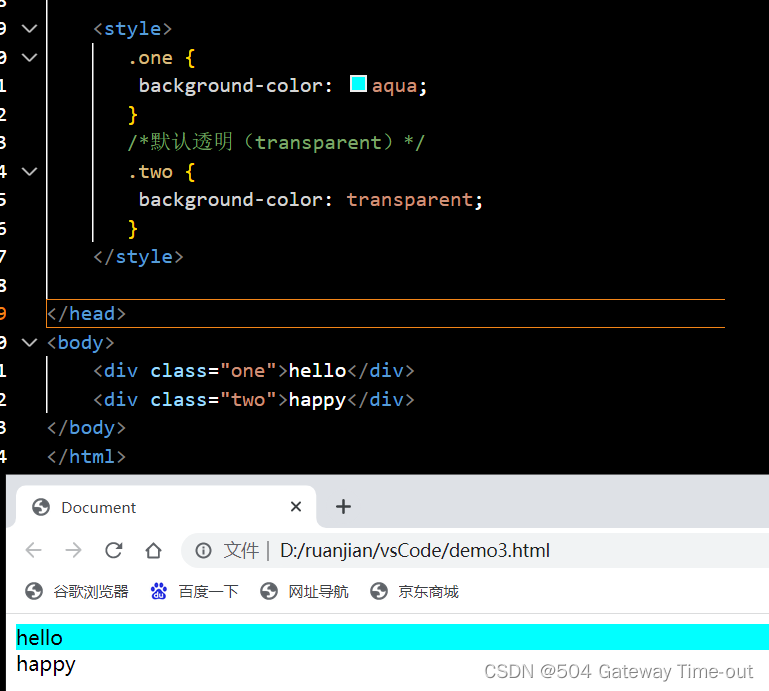Close the Document tab

pos(296,507)
